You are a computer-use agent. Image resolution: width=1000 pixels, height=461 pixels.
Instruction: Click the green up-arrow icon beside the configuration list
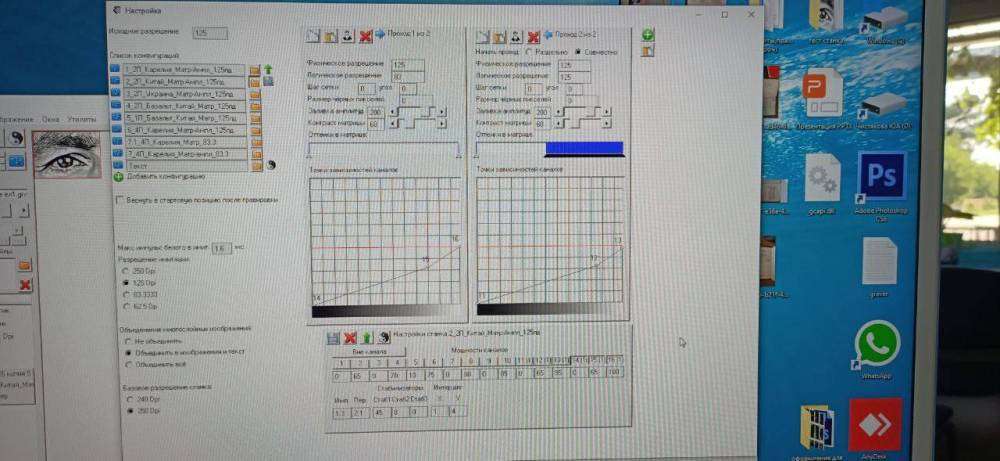pyautogui.click(x=268, y=68)
